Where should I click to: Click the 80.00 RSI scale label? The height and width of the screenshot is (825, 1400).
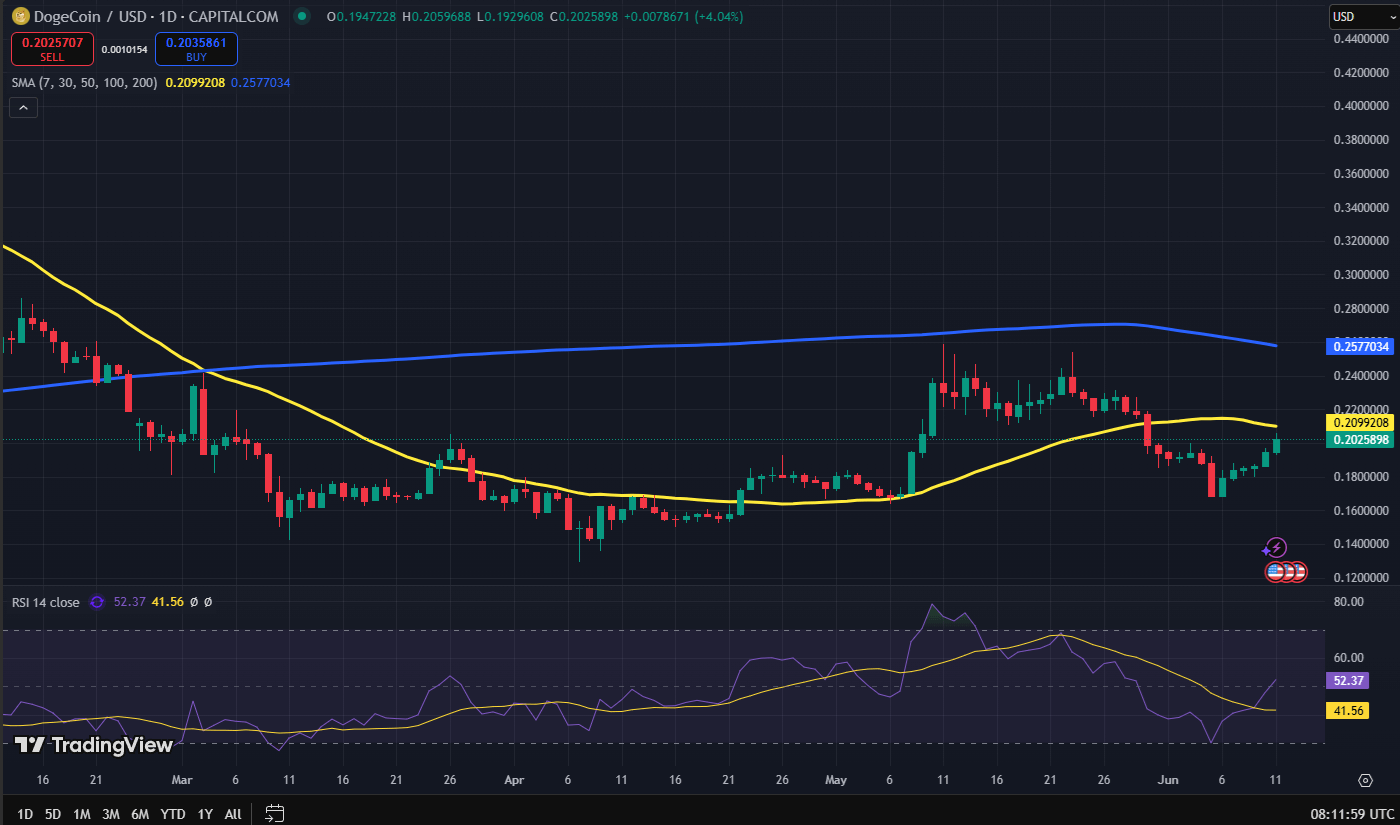[1349, 602]
